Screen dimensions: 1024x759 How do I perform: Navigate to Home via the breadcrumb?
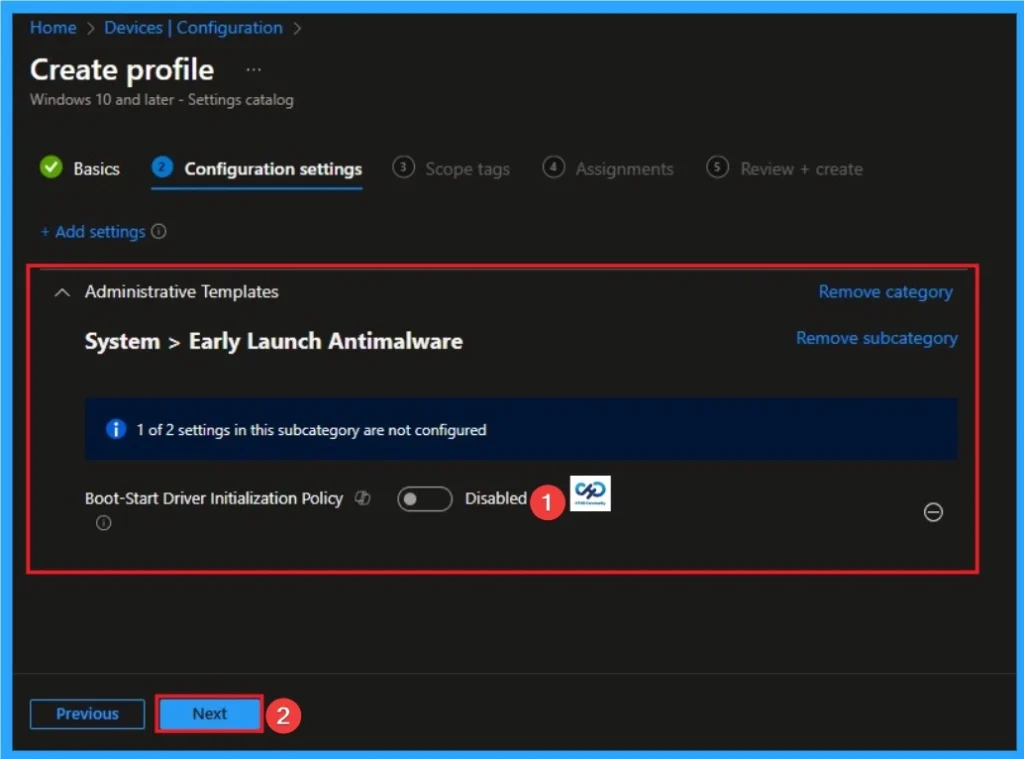[52, 27]
